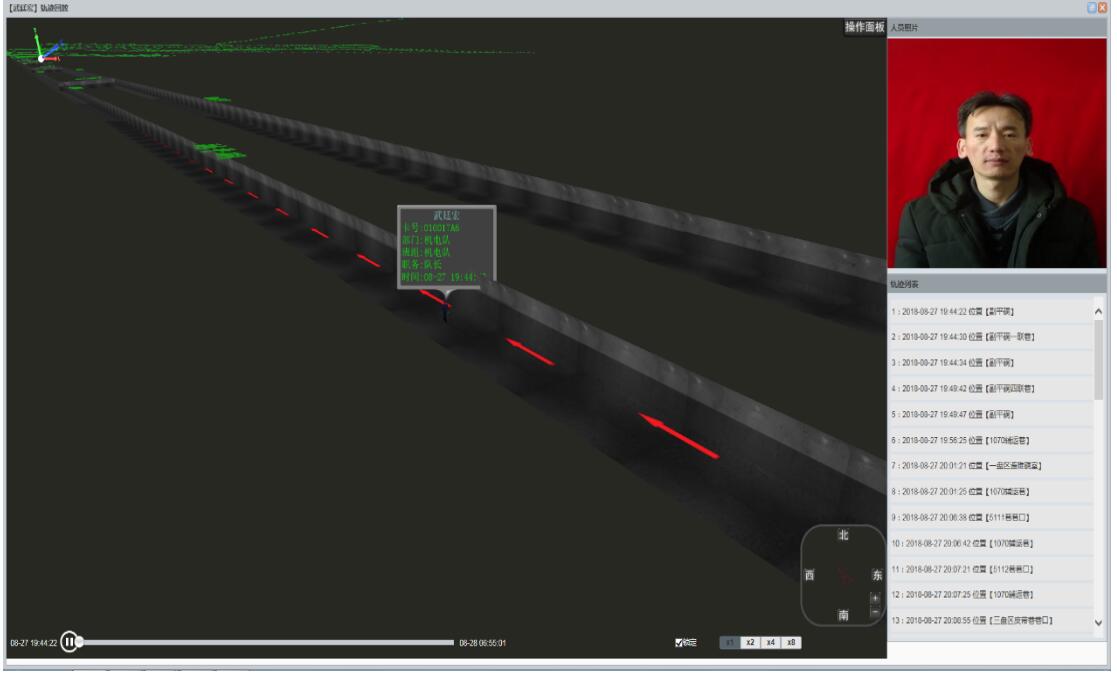Click the blue restore window icon

[x=1091, y=7]
